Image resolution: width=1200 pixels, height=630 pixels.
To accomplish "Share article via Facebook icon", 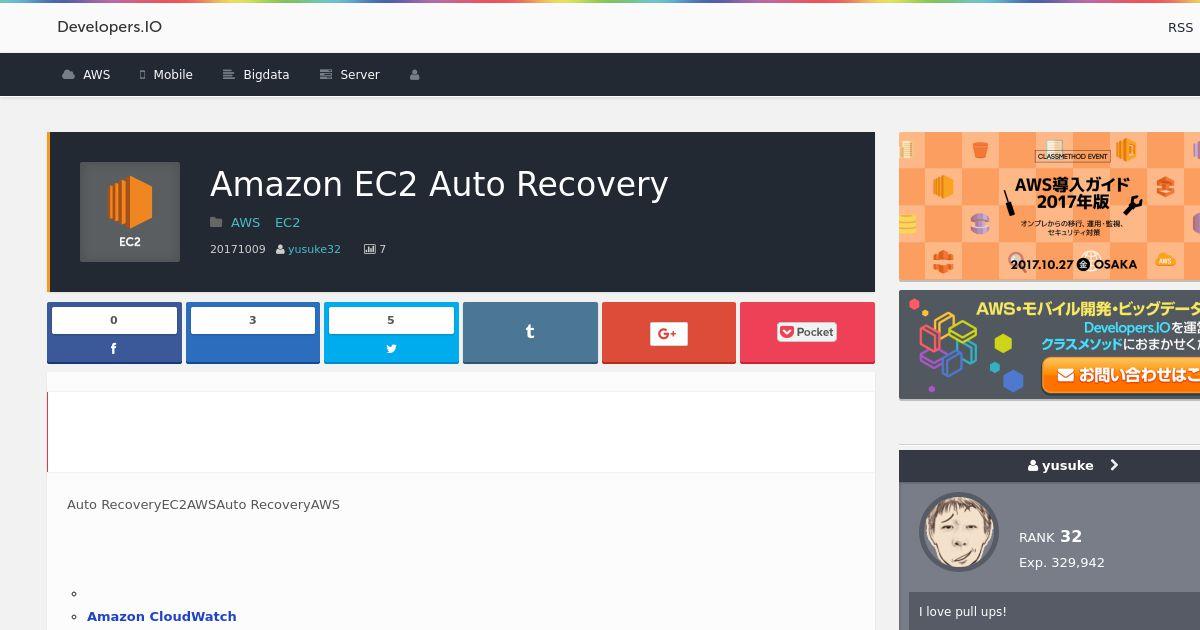I will pos(114,349).
